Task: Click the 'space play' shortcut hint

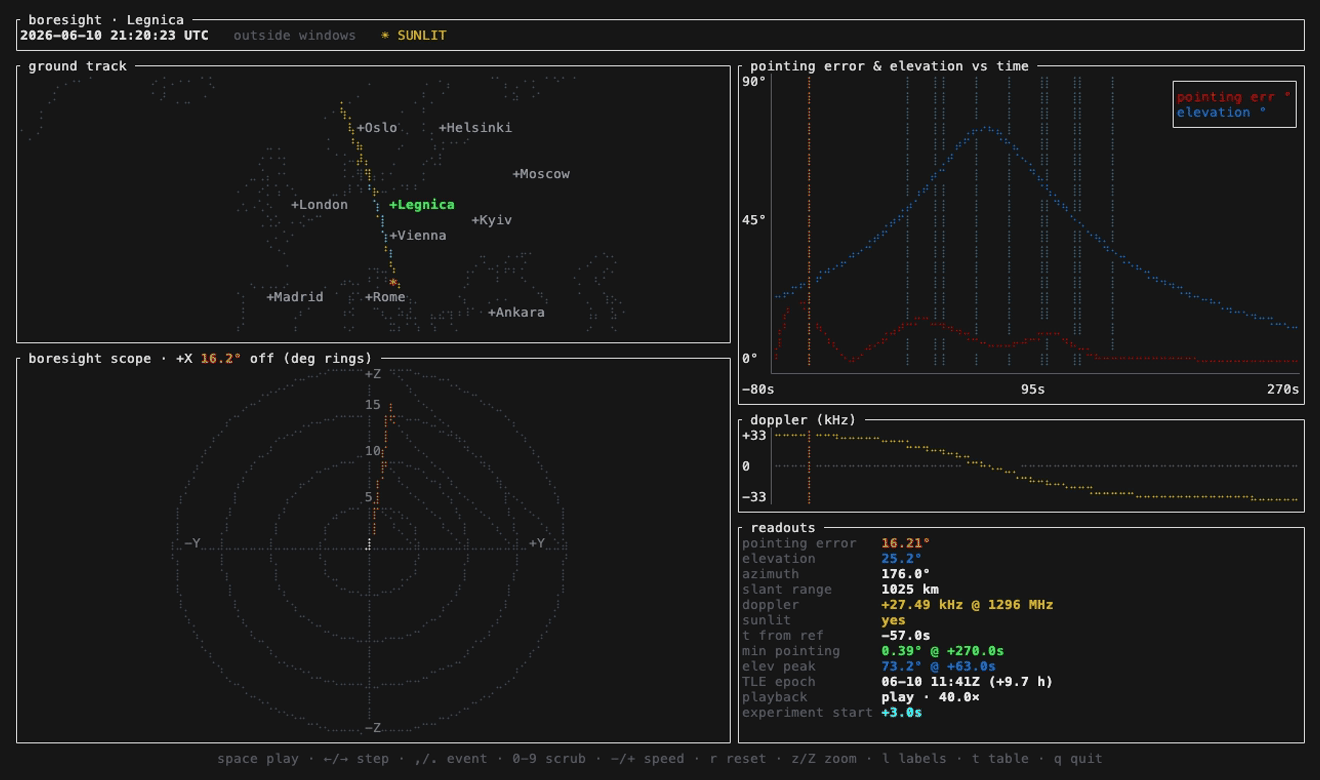Action: 258,759
